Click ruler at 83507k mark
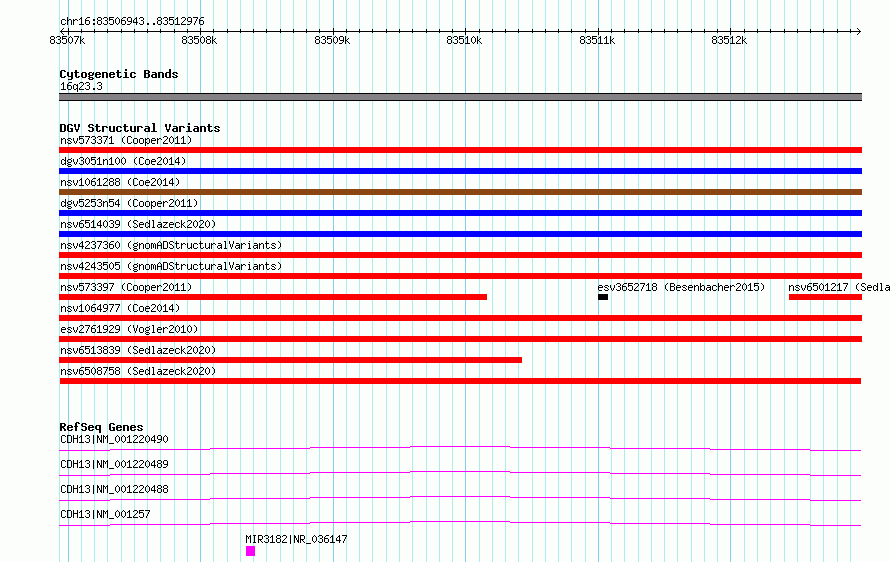 point(67,40)
